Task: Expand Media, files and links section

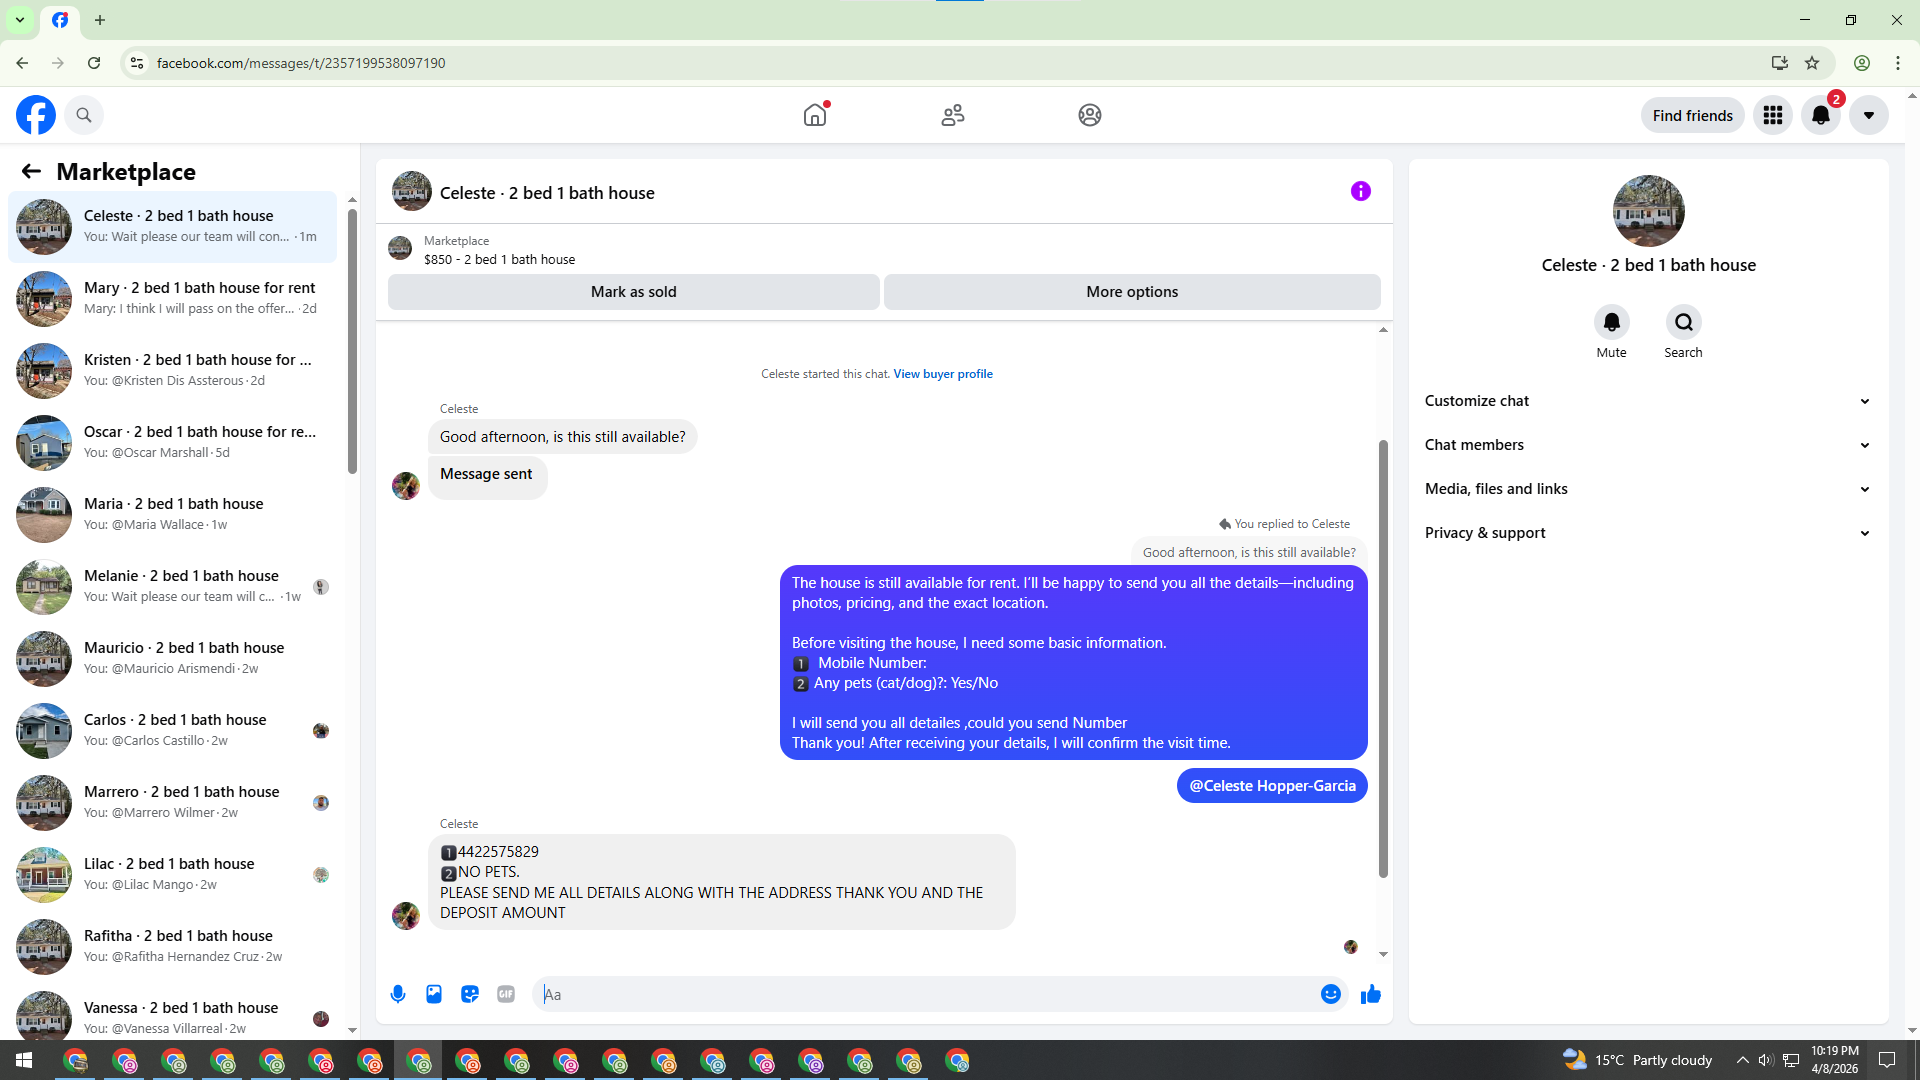Action: [x=1648, y=489]
